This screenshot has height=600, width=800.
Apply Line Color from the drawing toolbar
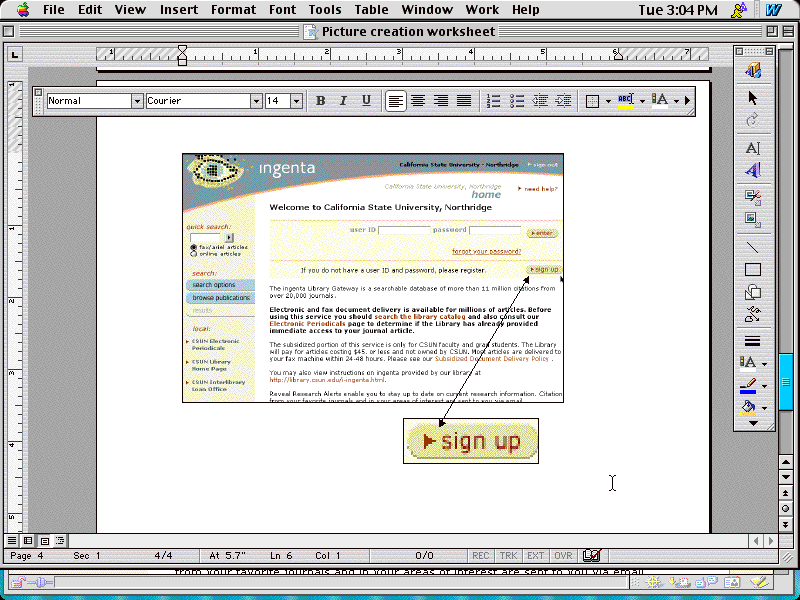point(748,386)
